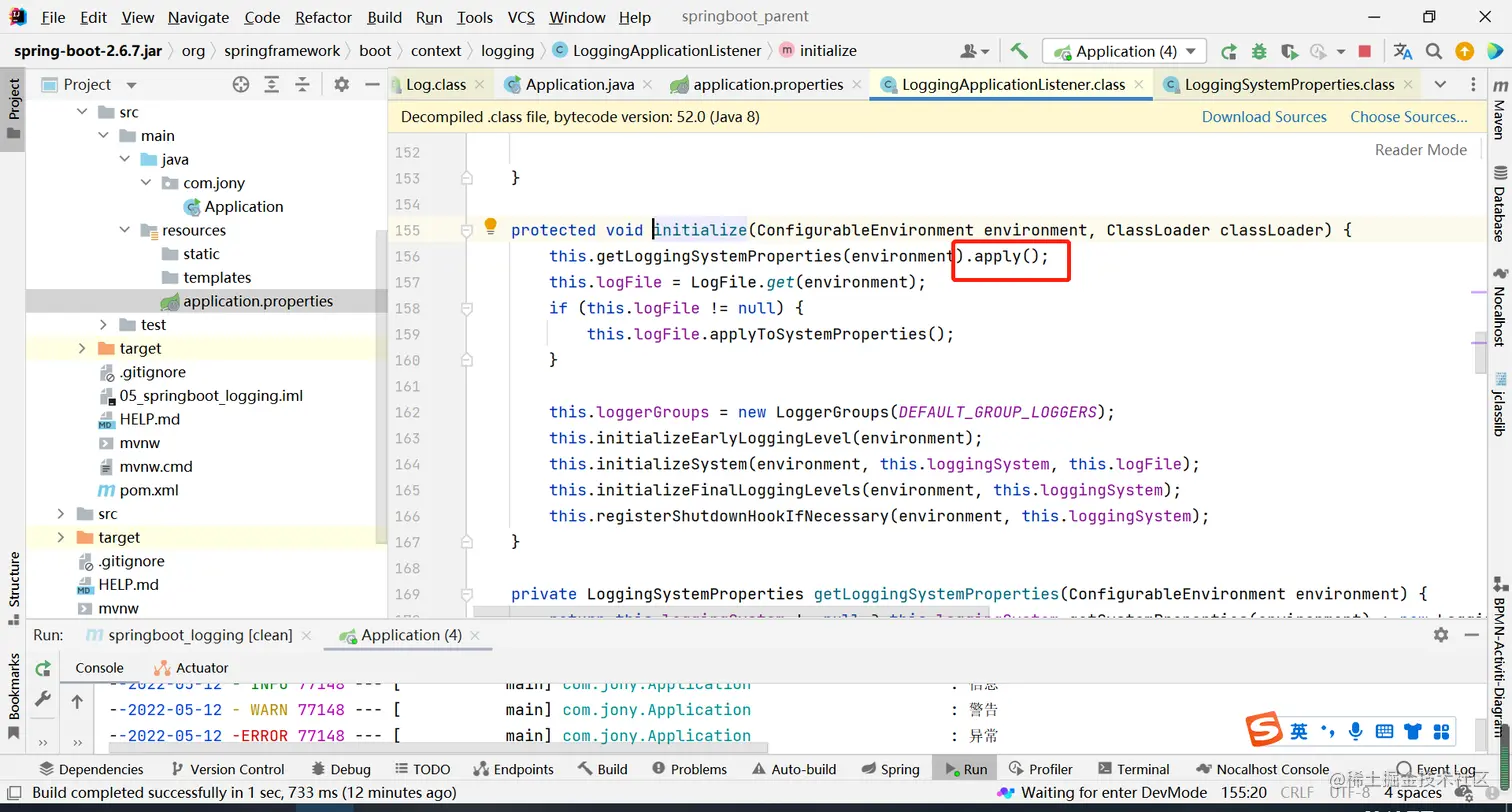The image size is (1512, 812).
Task: Rerun the application from the top toolbar
Action: point(1229,51)
